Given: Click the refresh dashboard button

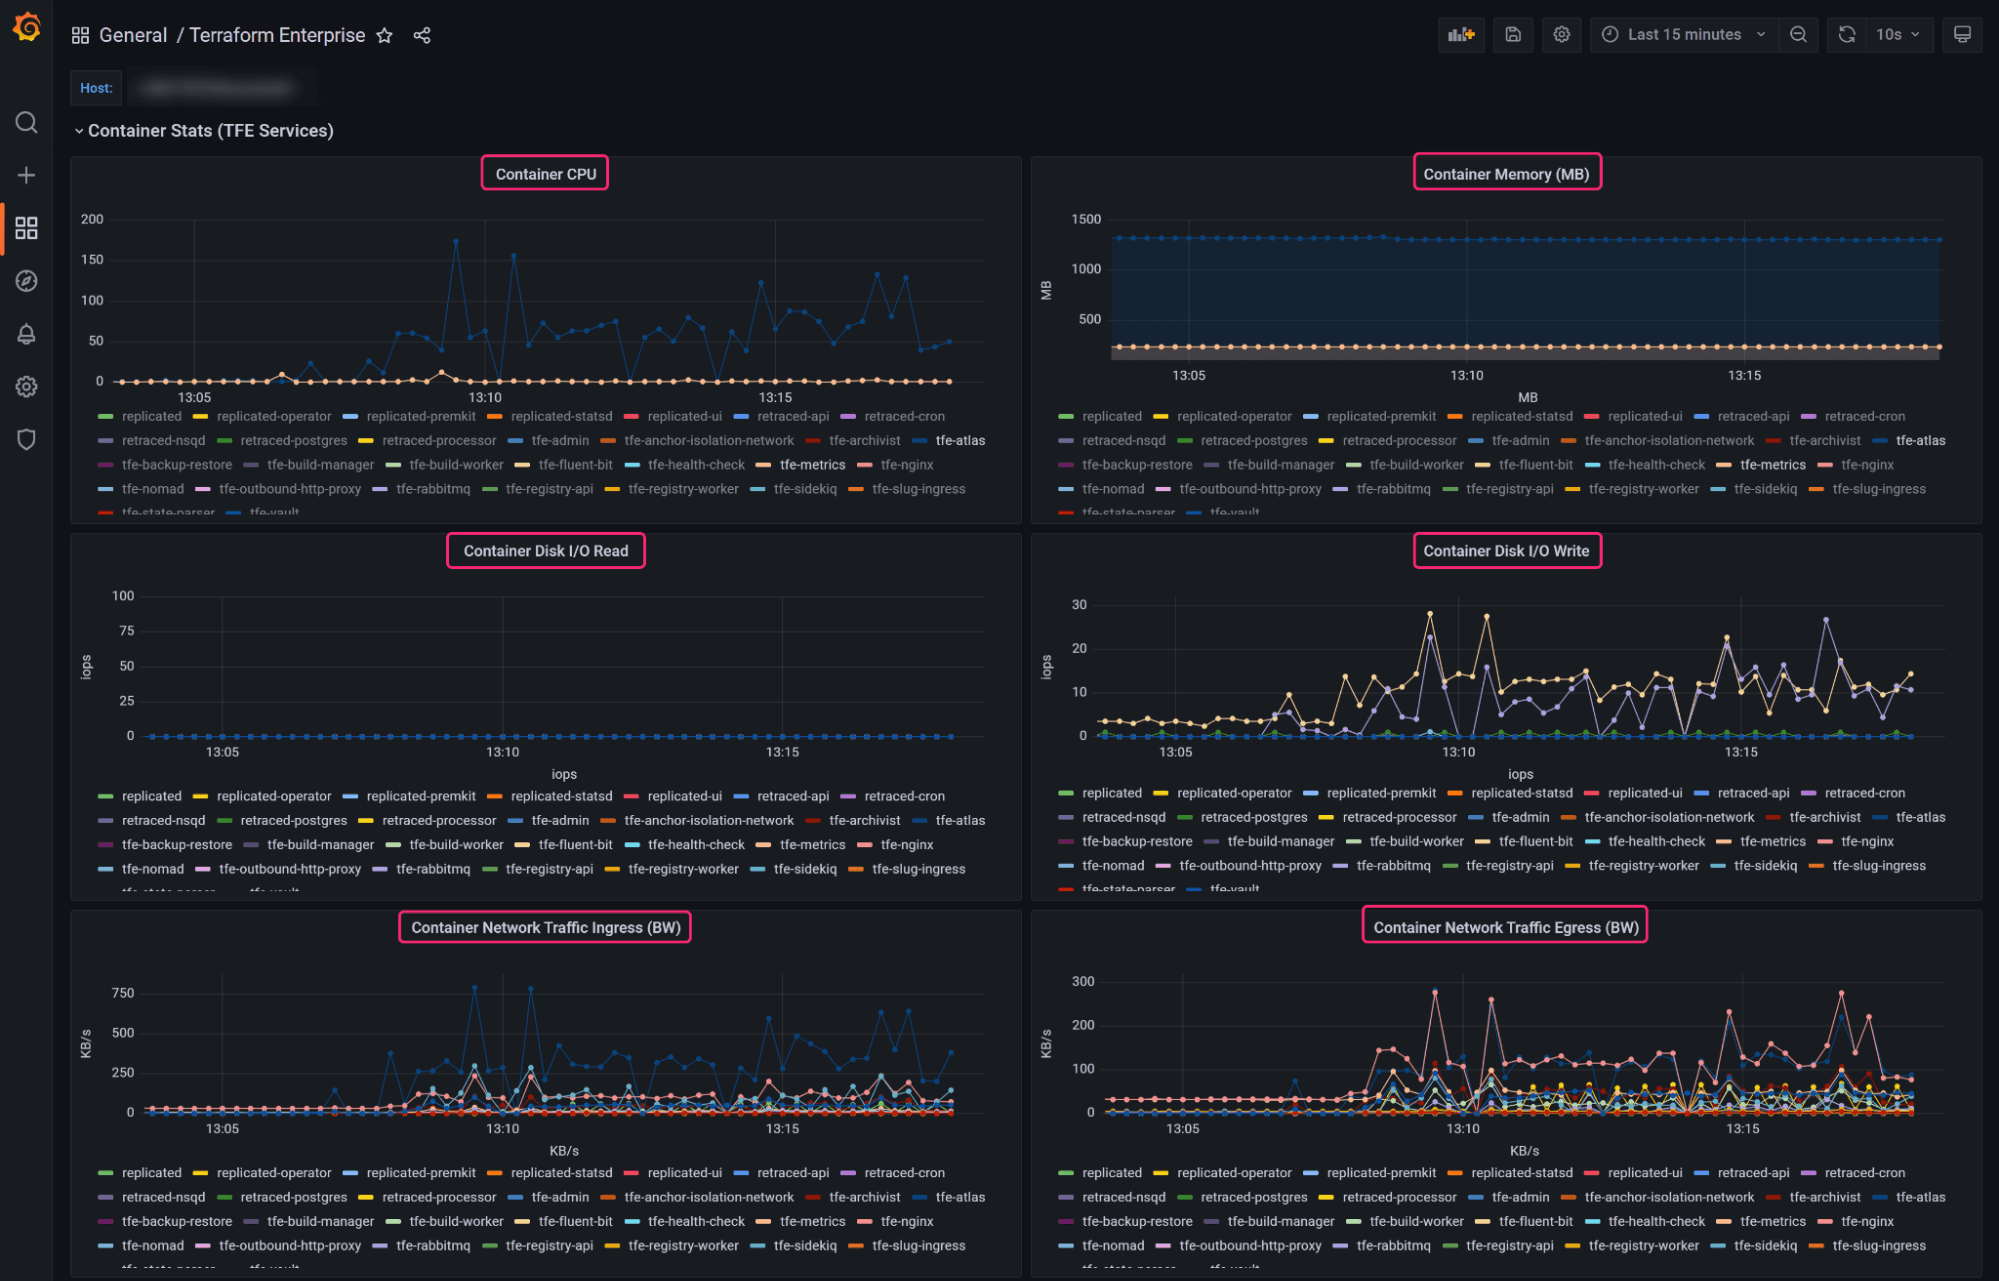Looking at the screenshot, I should [1847, 35].
